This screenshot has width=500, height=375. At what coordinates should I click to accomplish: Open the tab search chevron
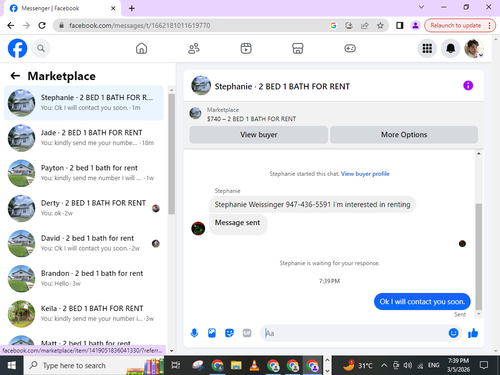pyautogui.click(x=421, y=7)
